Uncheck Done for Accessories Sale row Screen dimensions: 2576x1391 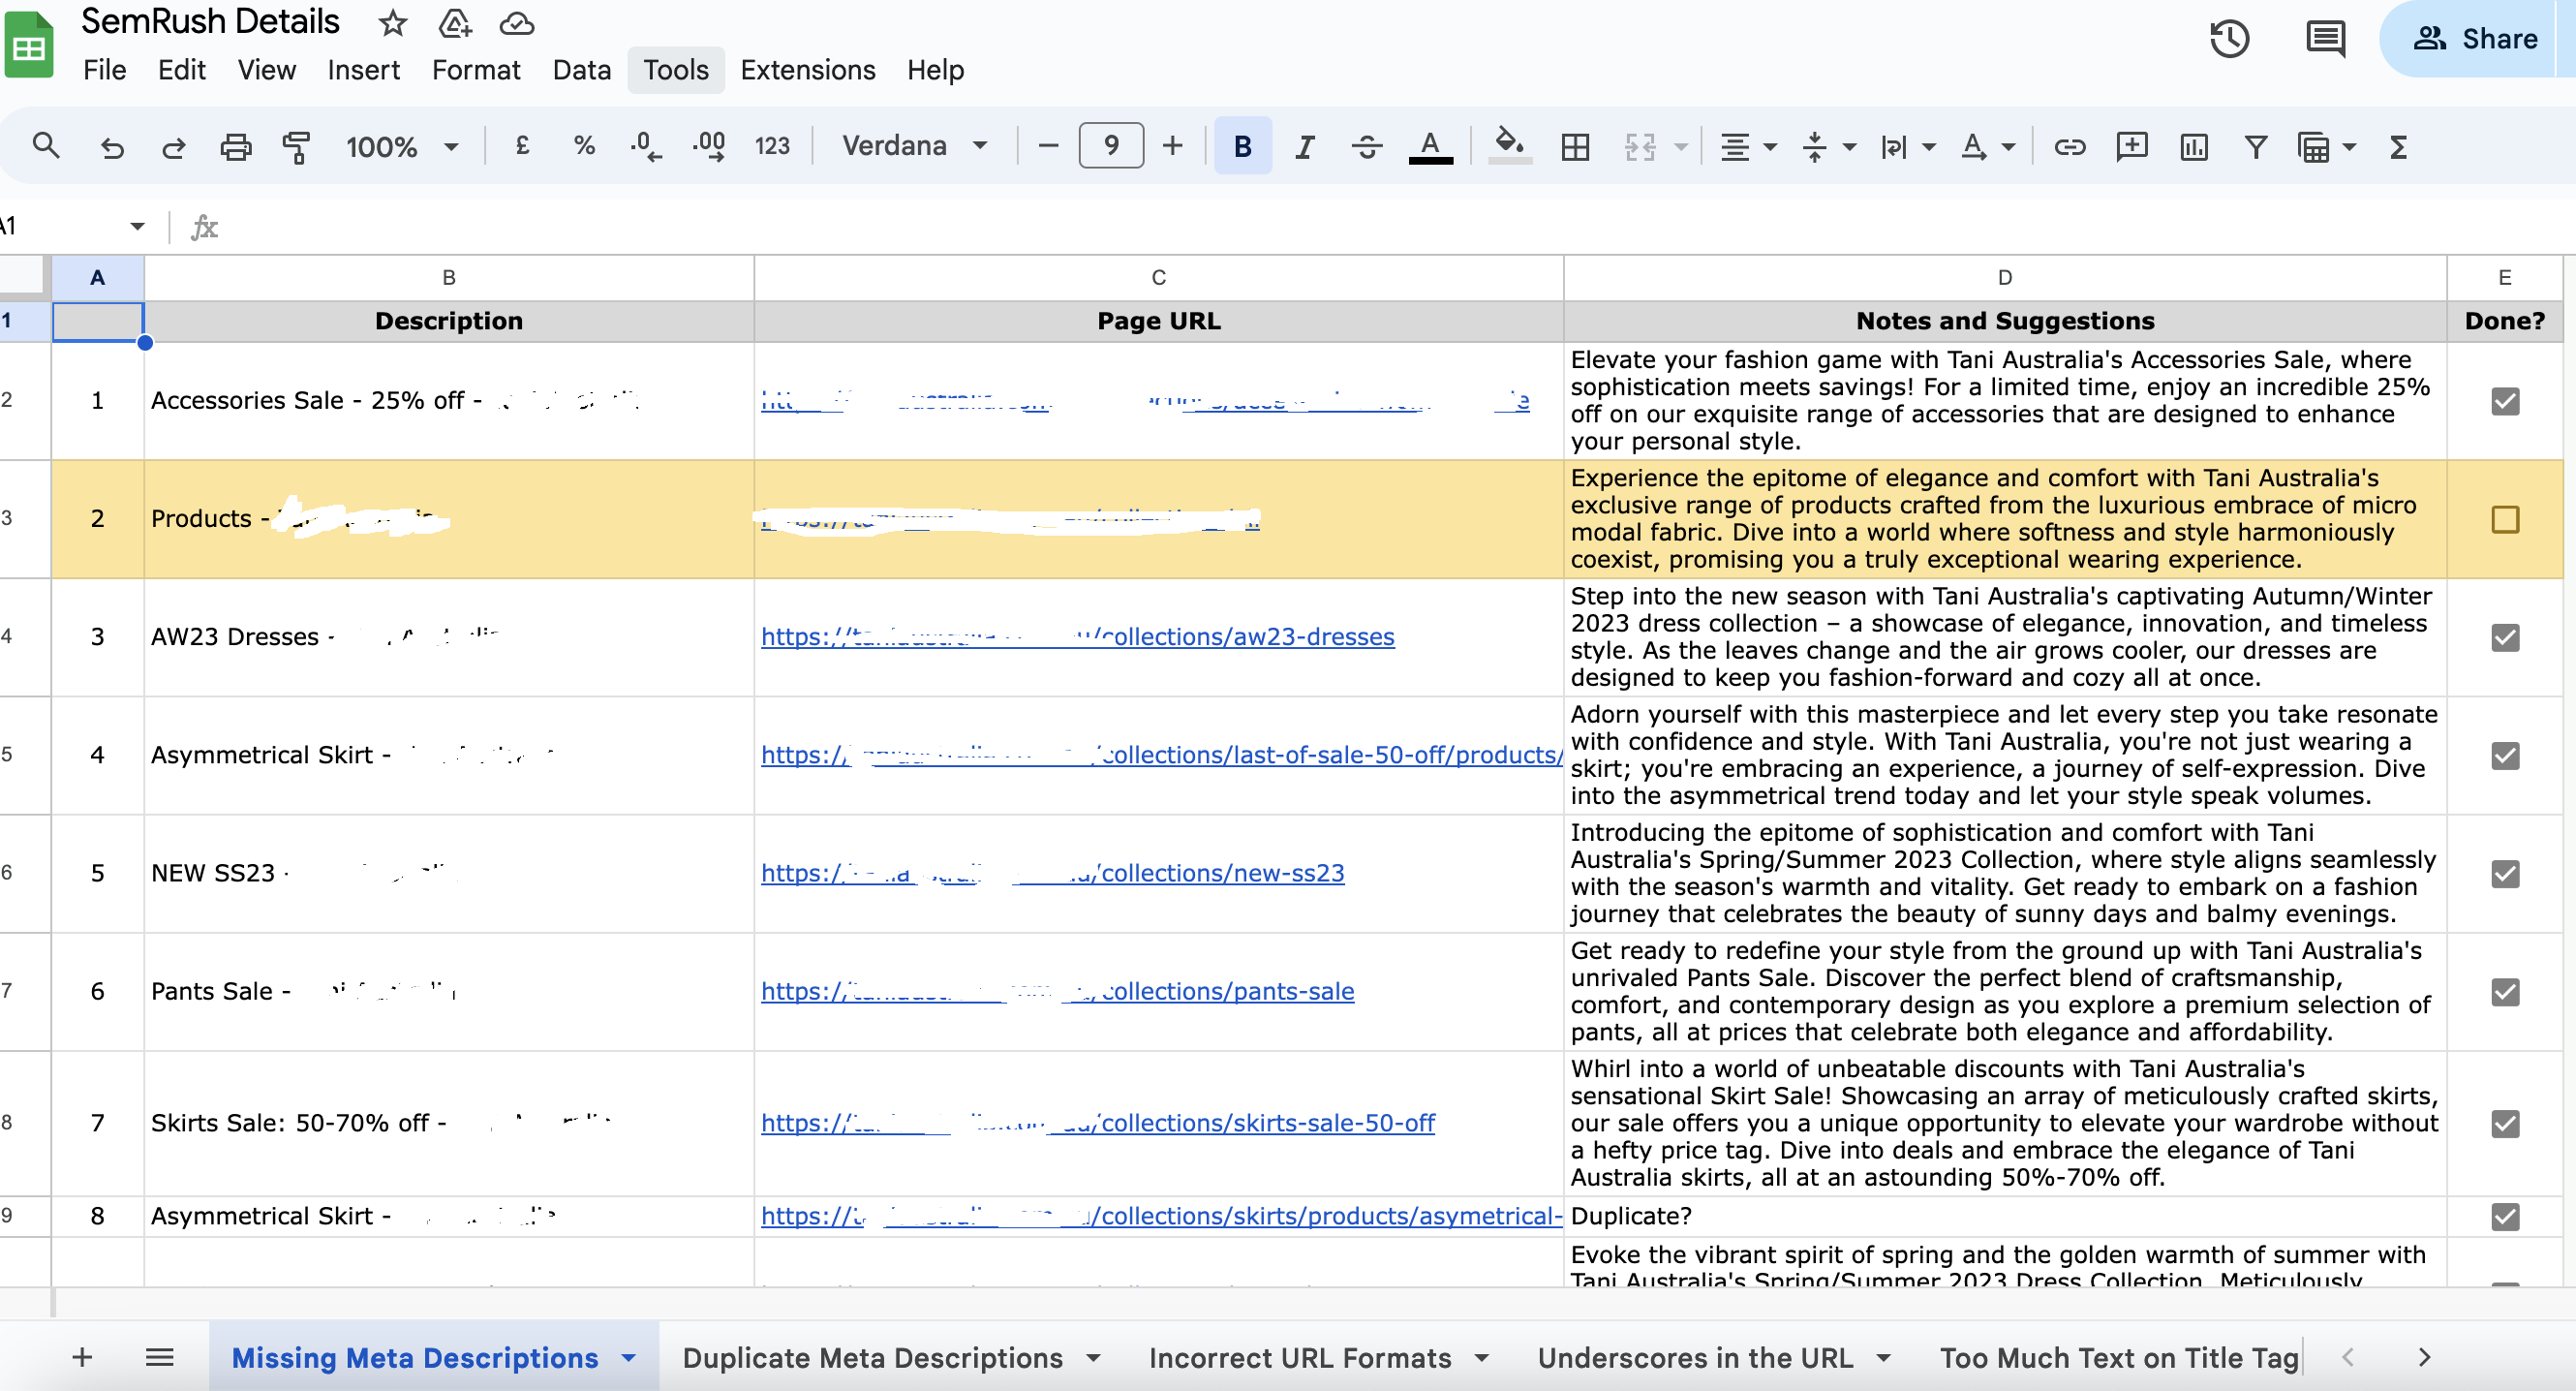(x=2504, y=401)
